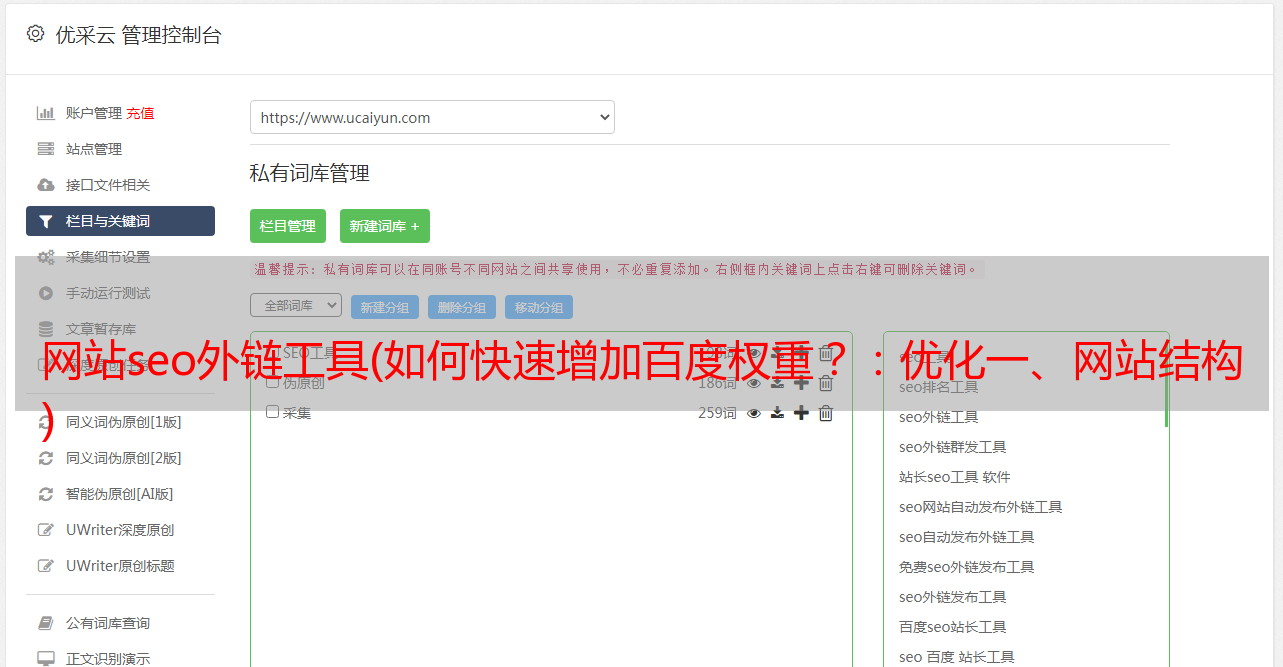This screenshot has width=1283, height=667.
Task: Select the keyword 免费seo外链发布工具
Action: coord(967,567)
